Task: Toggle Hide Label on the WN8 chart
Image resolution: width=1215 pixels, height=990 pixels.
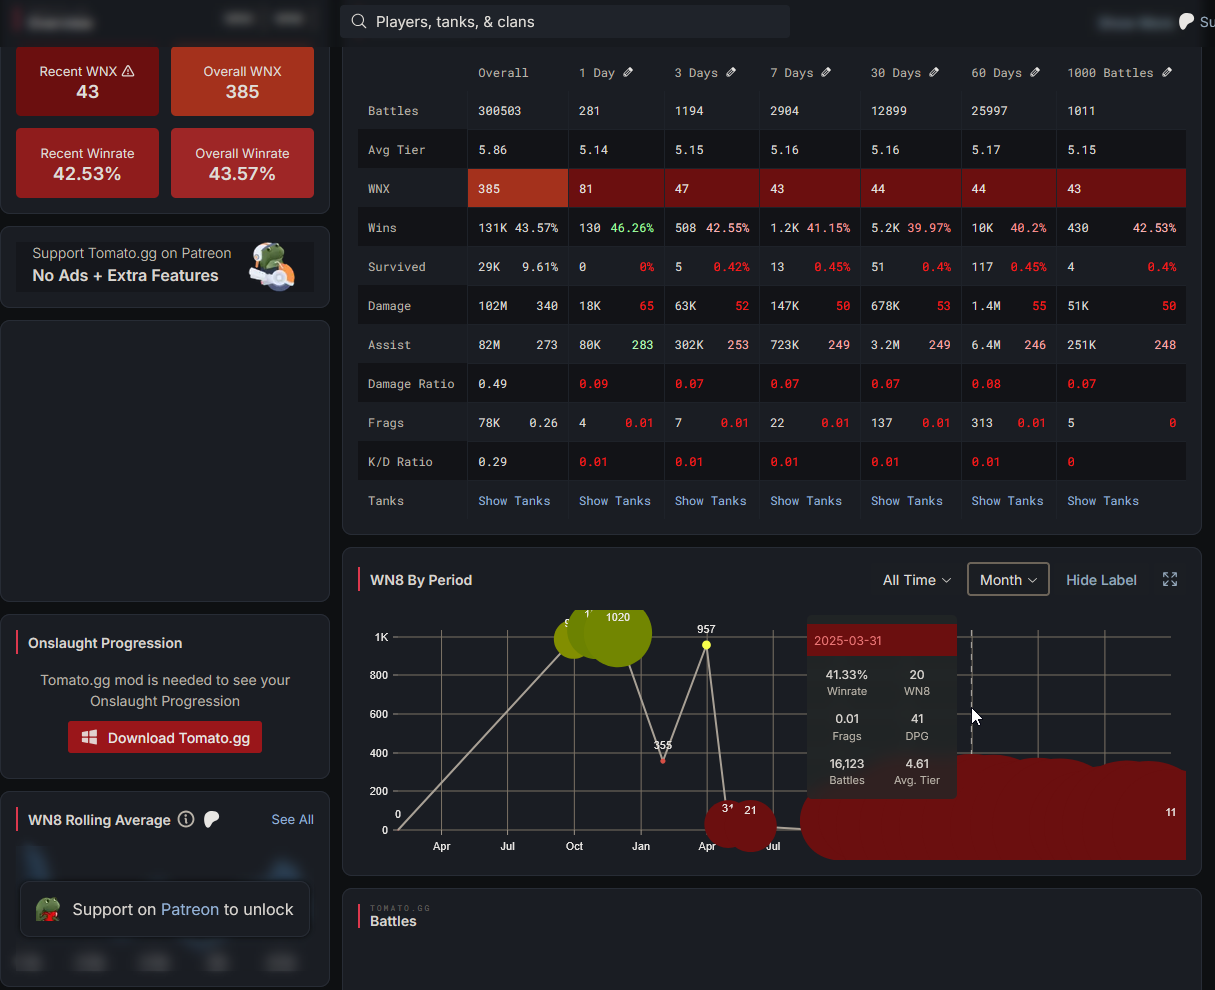Action: coord(1101,580)
